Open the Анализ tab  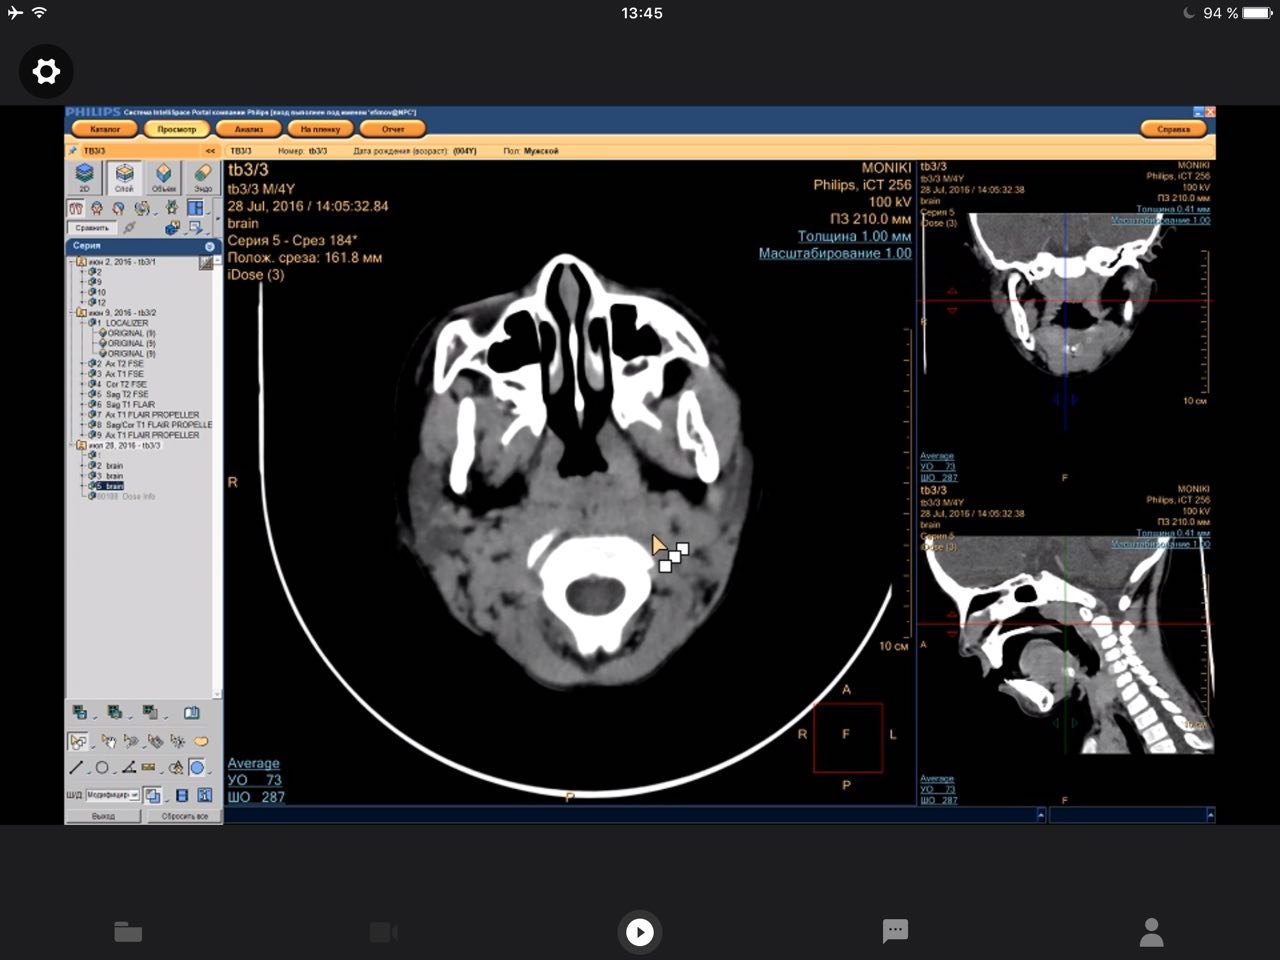(x=249, y=129)
